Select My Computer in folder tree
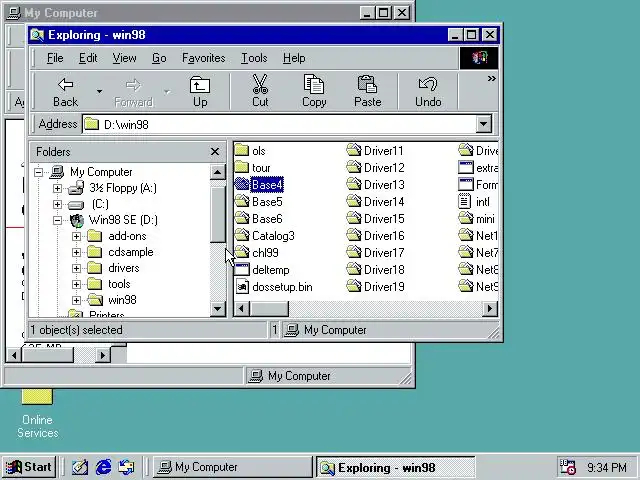Viewport: 640px width, 480px height. tap(101, 172)
